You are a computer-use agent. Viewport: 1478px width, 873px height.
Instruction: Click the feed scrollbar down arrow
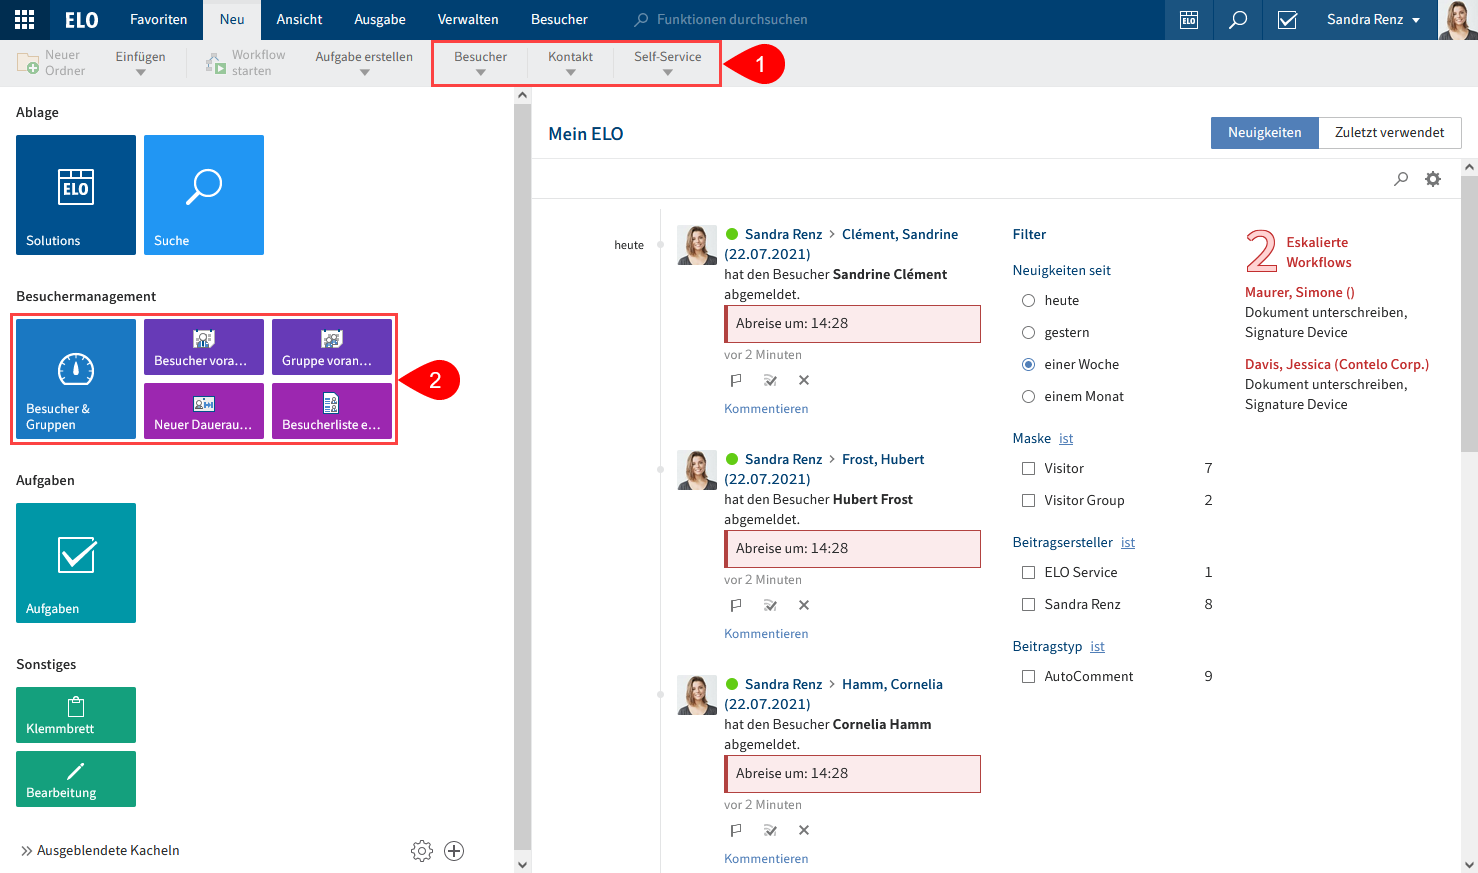click(x=1469, y=865)
